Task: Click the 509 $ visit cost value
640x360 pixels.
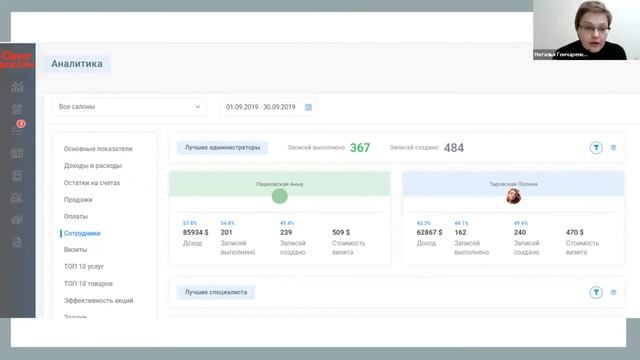Action: (341, 232)
